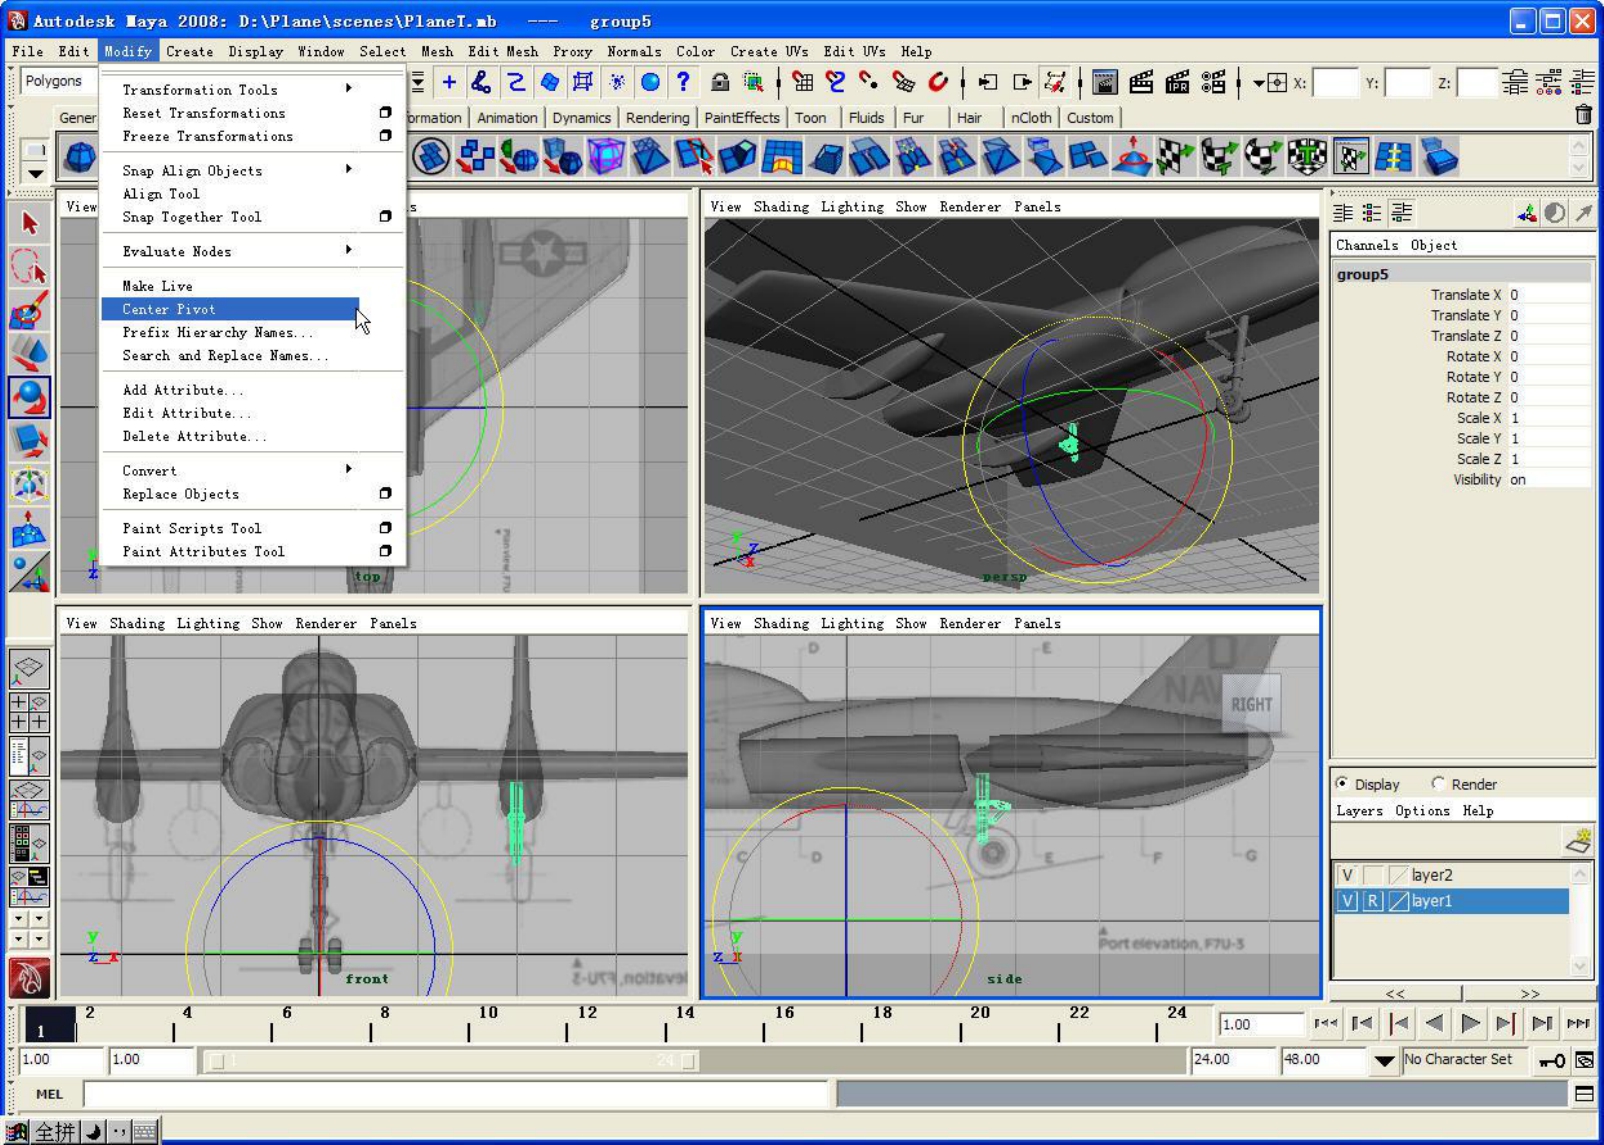The width and height of the screenshot is (1604, 1145).
Task: Click the layer list scrollbar down arrow
Action: coord(1580,965)
